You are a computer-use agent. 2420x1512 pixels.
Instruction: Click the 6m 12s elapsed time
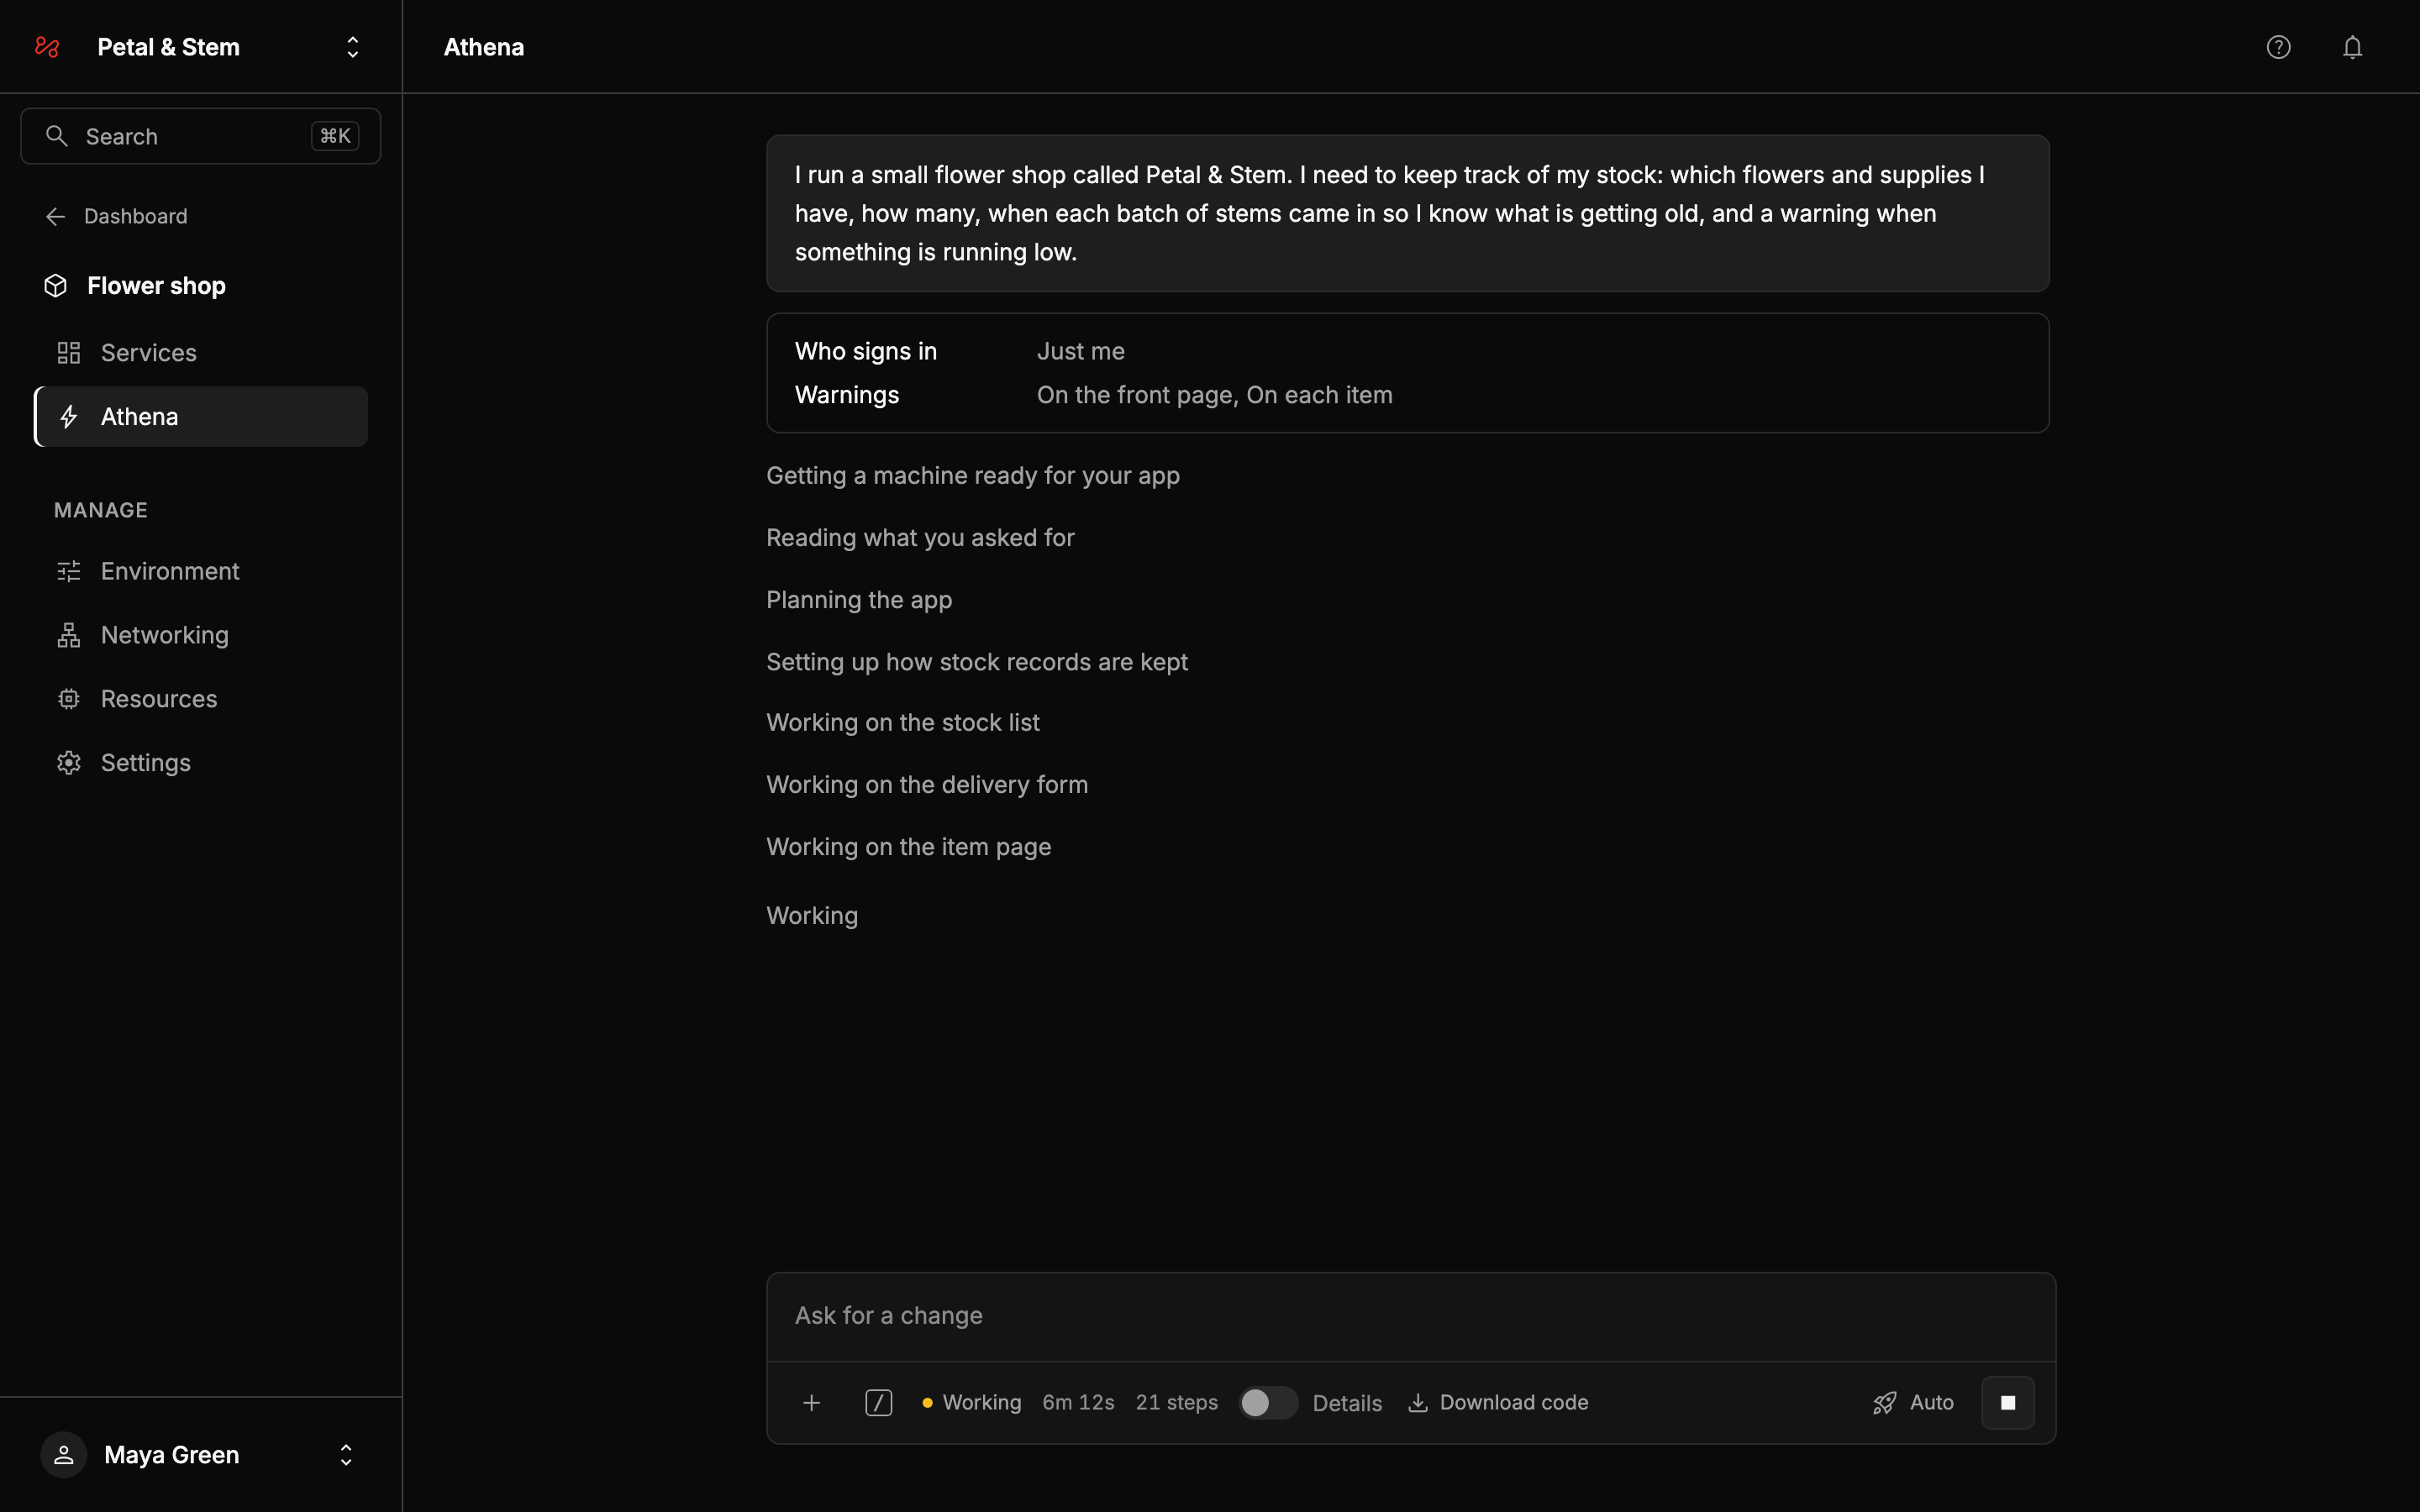point(1078,1403)
